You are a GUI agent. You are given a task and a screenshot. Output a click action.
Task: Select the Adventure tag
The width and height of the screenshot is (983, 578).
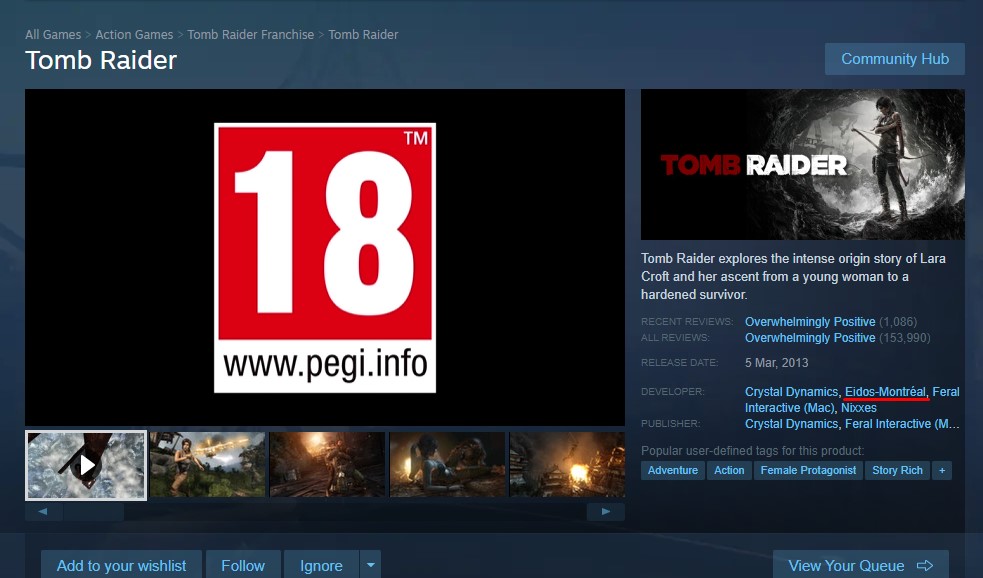pos(673,470)
